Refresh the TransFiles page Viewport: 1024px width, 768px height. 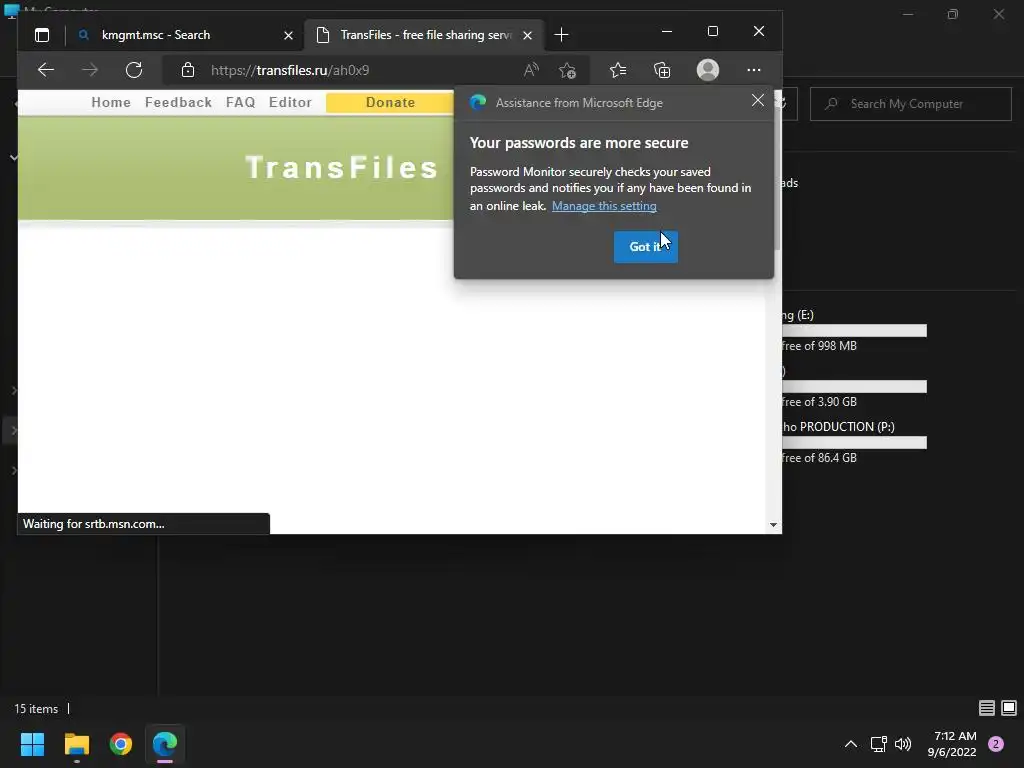click(x=134, y=70)
